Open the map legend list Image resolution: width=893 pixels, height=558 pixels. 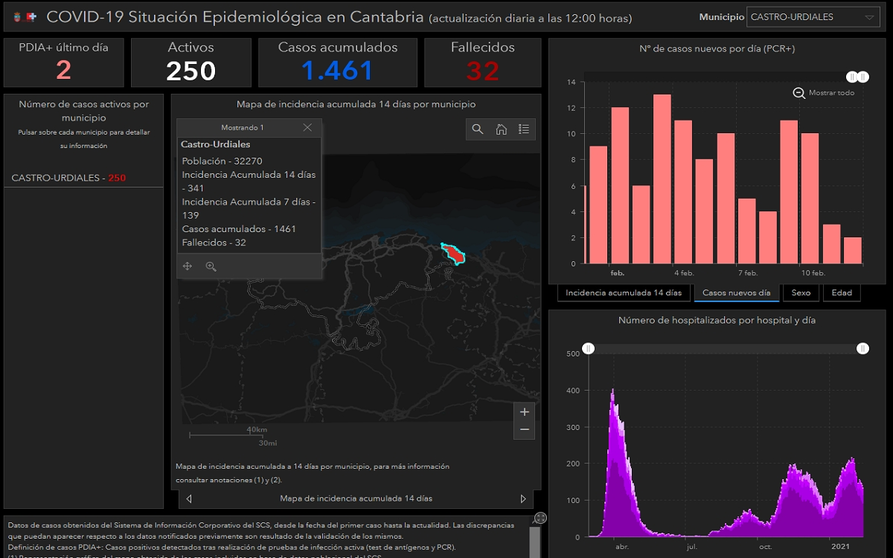tap(524, 129)
